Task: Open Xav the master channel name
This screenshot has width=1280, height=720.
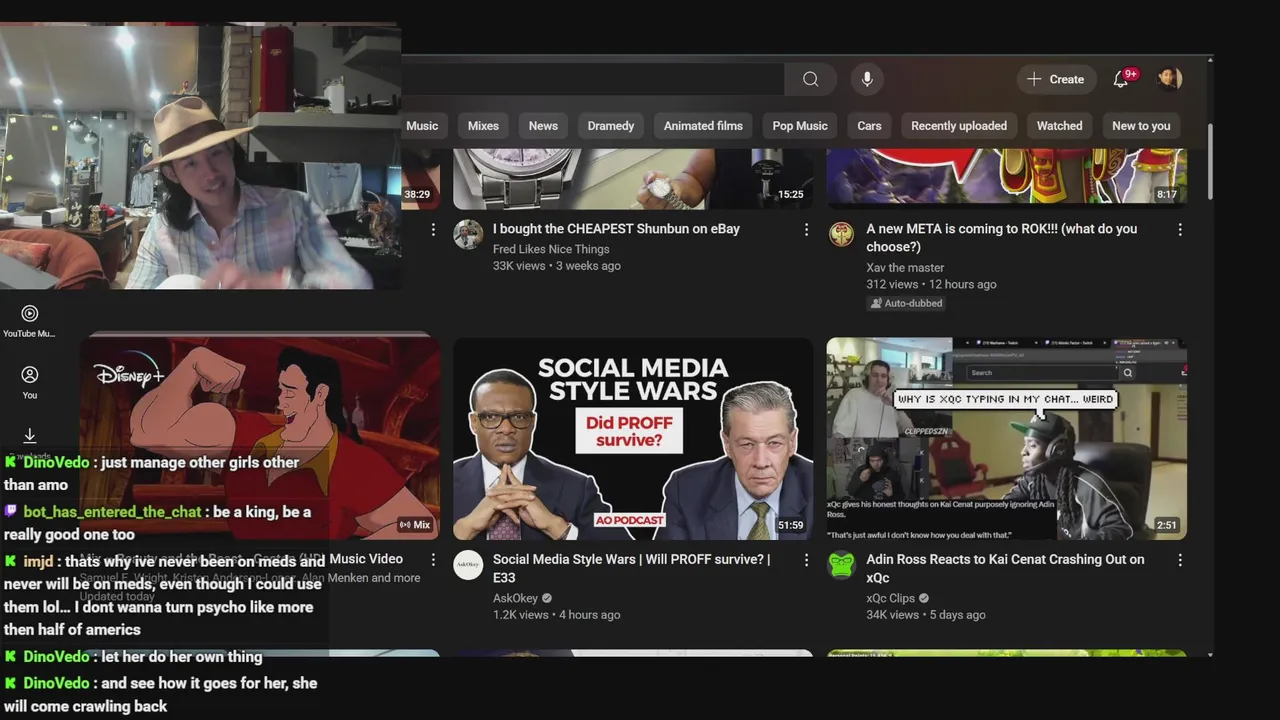Action: [x=905, y=268]
